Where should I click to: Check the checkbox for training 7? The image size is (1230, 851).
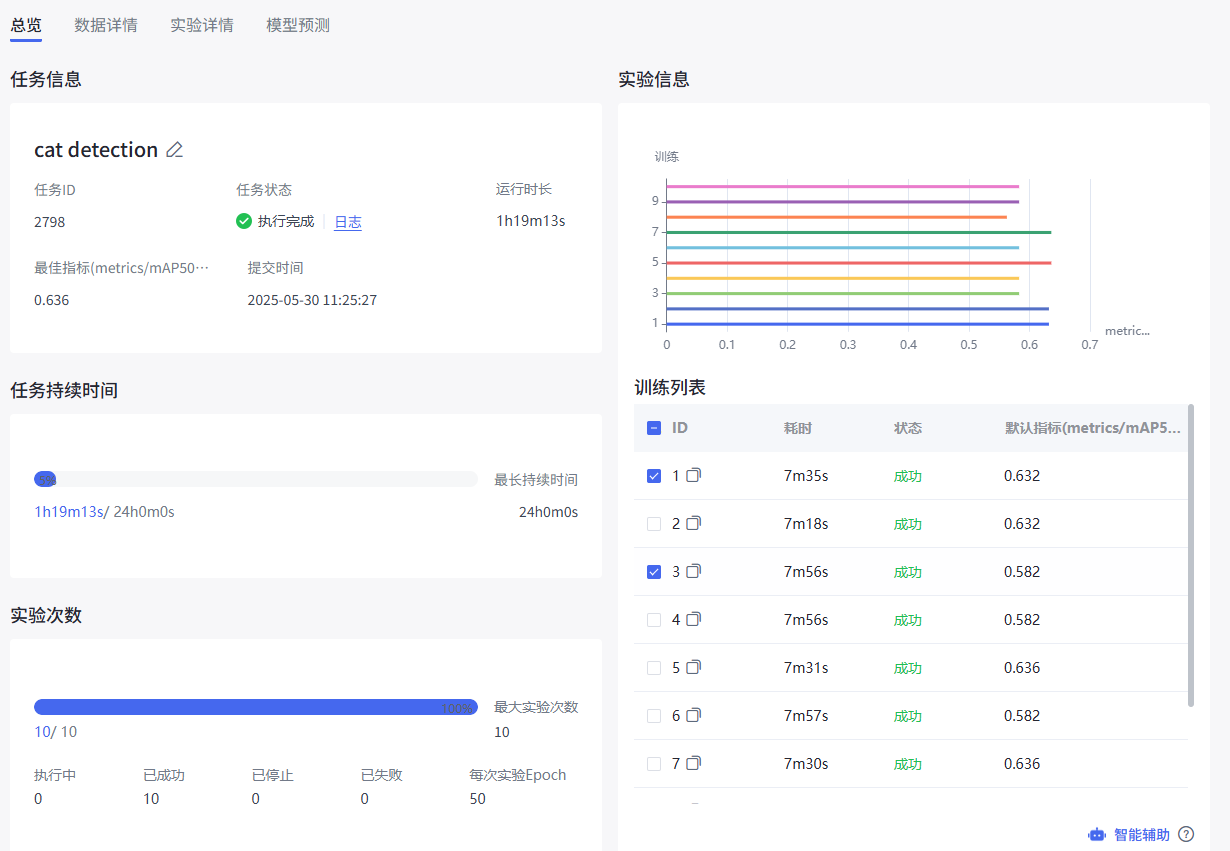point(654,764)
